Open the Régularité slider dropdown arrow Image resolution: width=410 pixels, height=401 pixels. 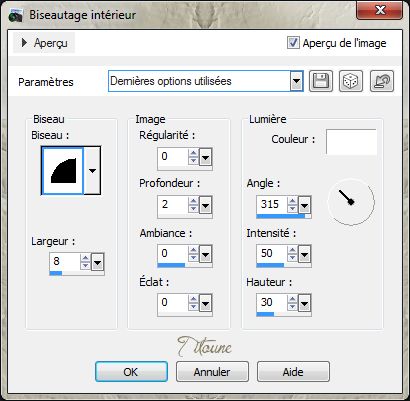click(x=205, y=158)
